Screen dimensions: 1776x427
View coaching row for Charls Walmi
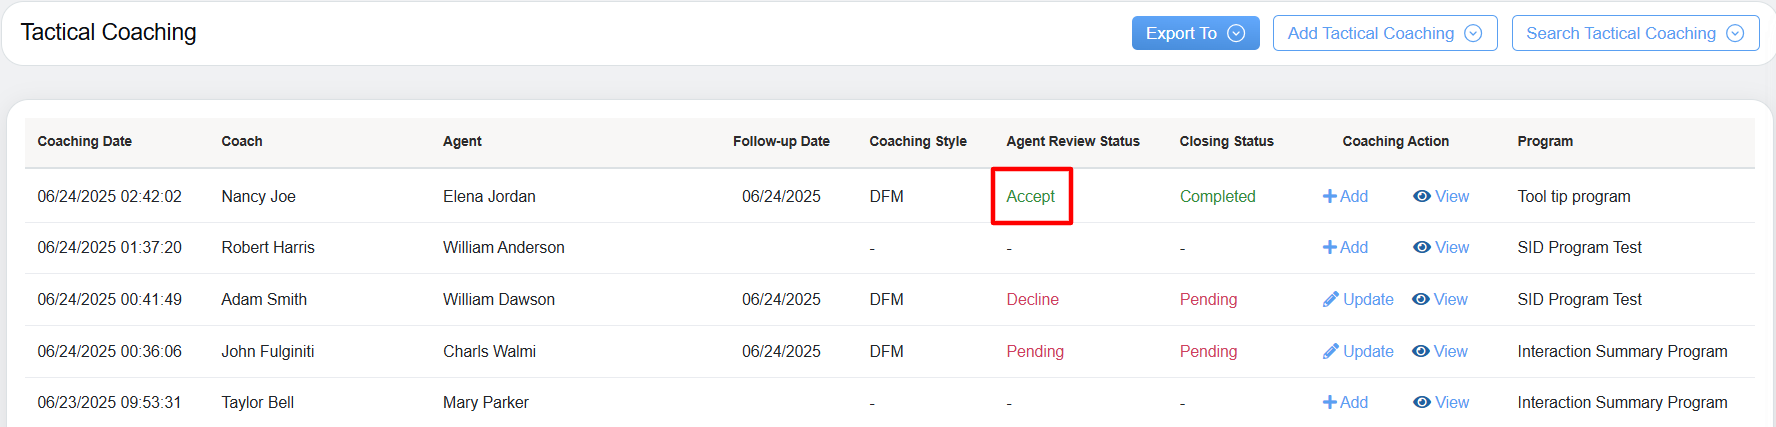point(1440,351)
